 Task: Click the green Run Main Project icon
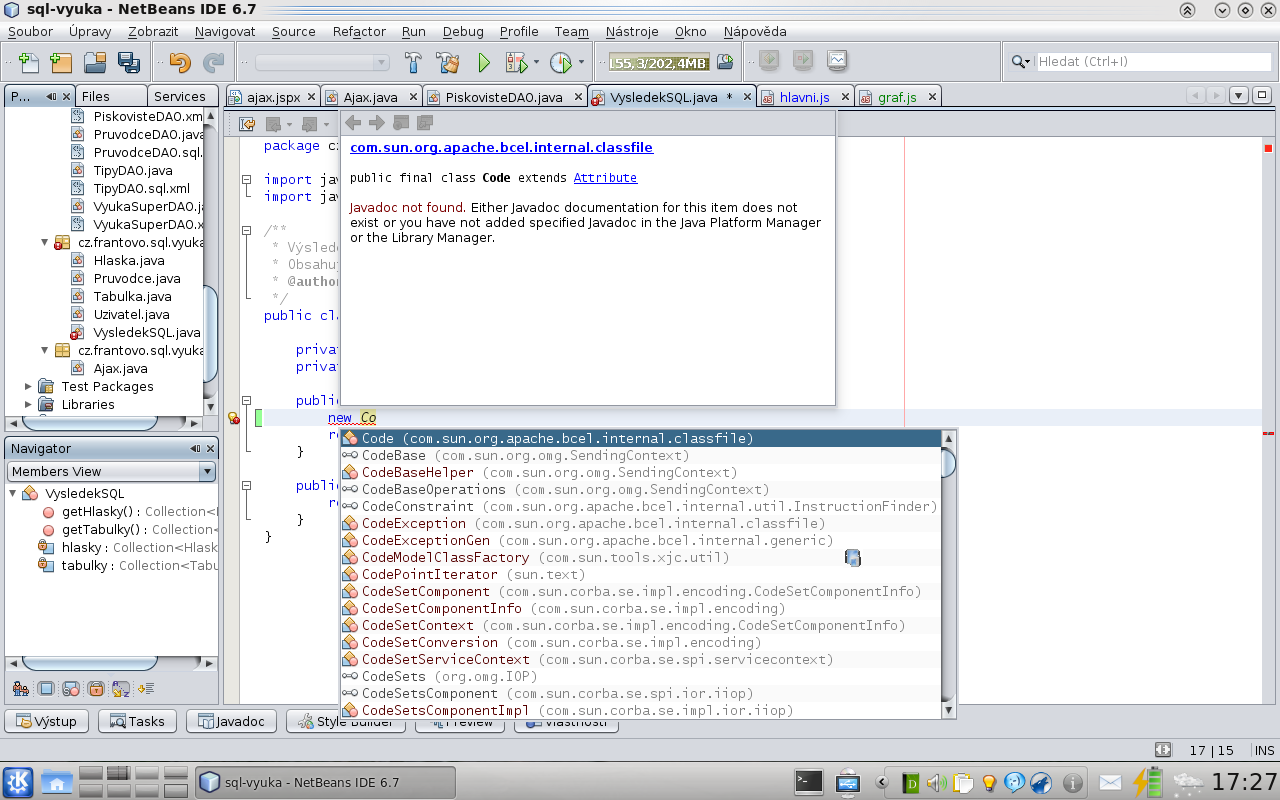483,62
